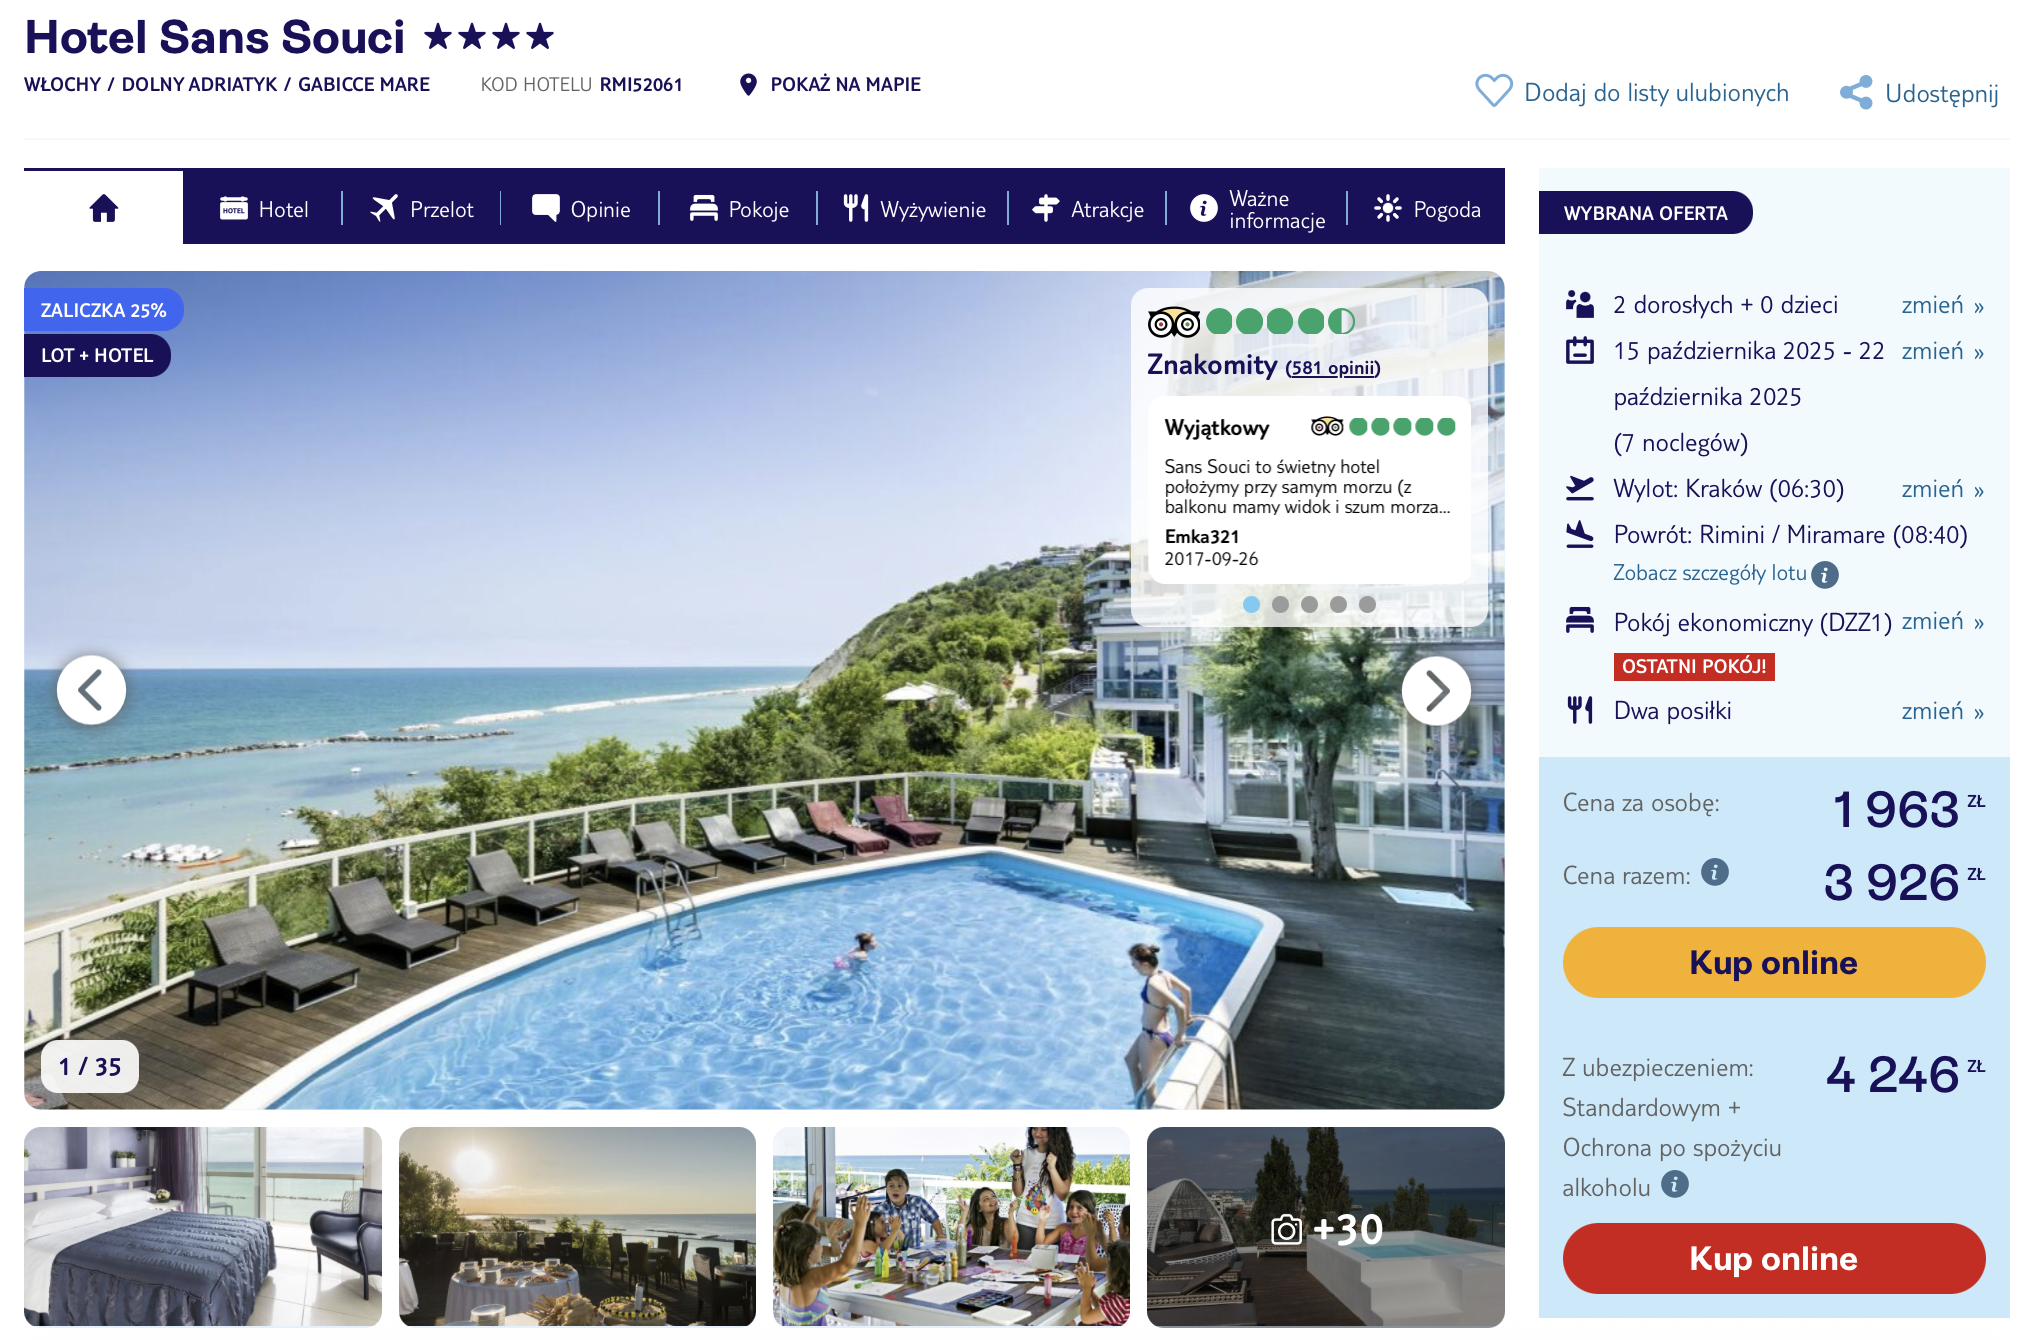Viewport: 2027px width, 1340px height.
Task: Click info icon beside alkoholu insurance
Action: (x=1675, y=1184)
